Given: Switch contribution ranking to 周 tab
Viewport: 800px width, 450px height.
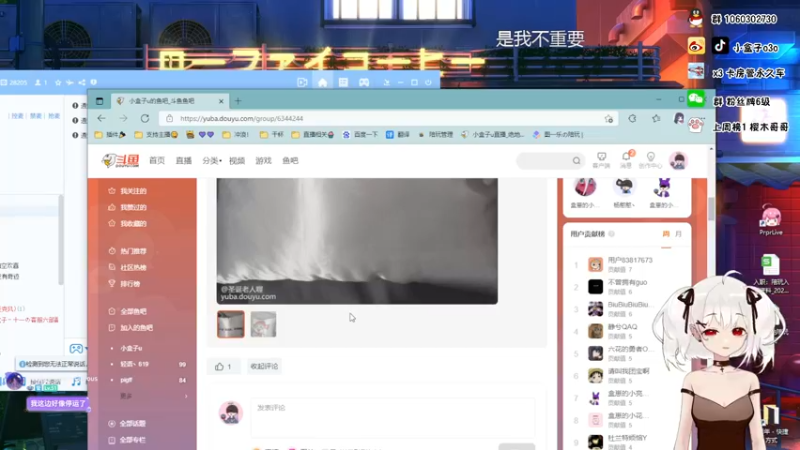Looking at the screenshot, I should coord(666,234).
